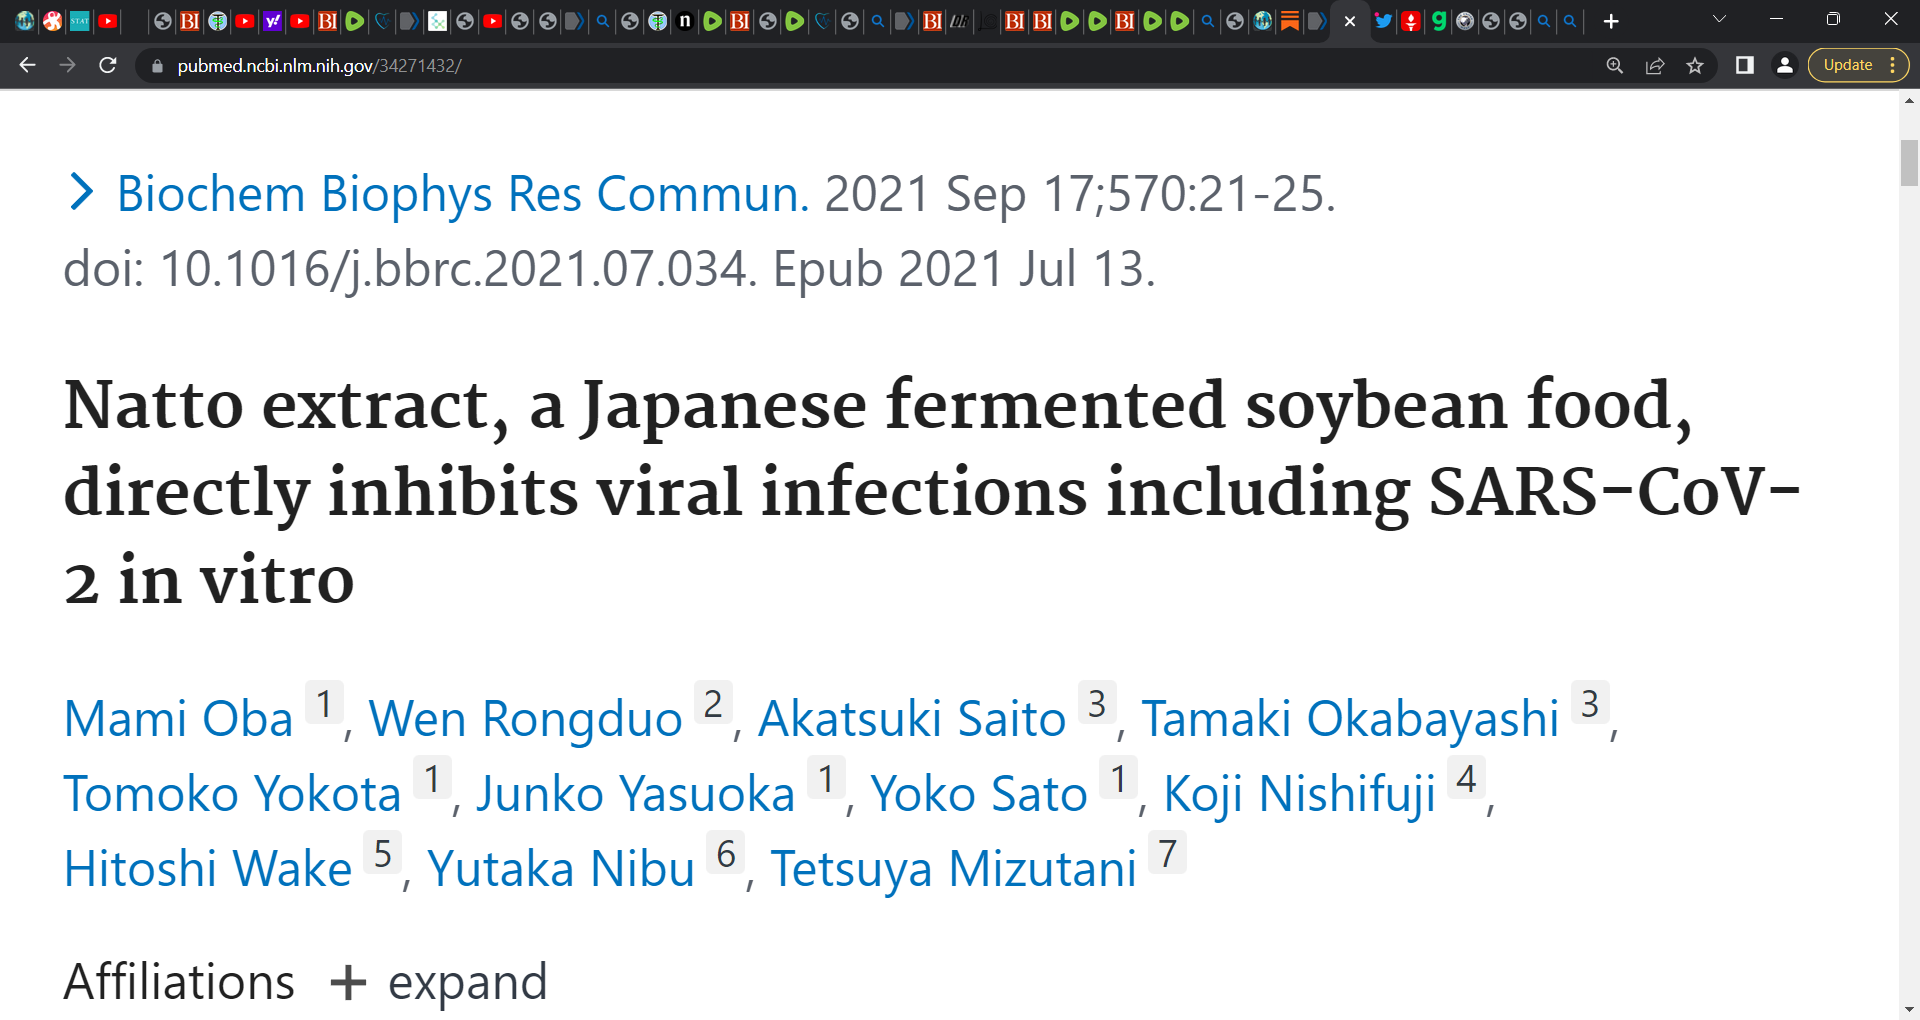The image size is (1920, 1020).
Task: Open the browser zoom indicator icon
Action: [1615, 65]
